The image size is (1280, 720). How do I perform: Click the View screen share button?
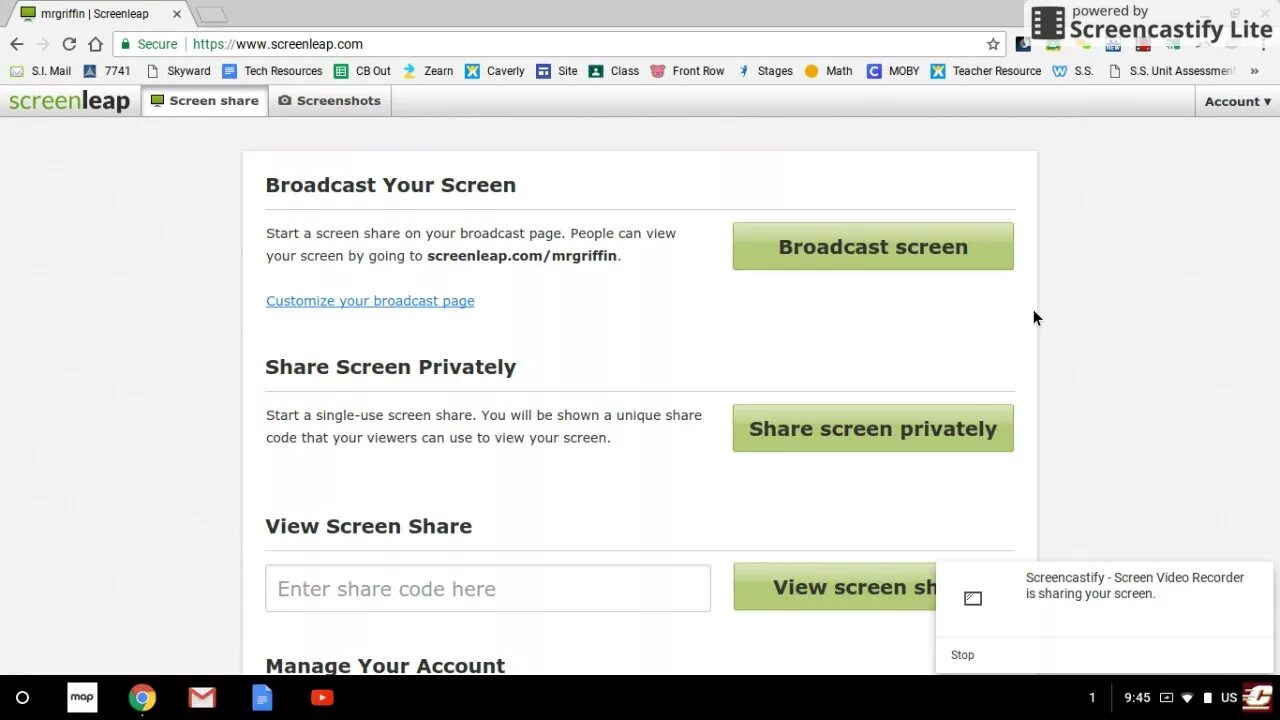[834, 587]
